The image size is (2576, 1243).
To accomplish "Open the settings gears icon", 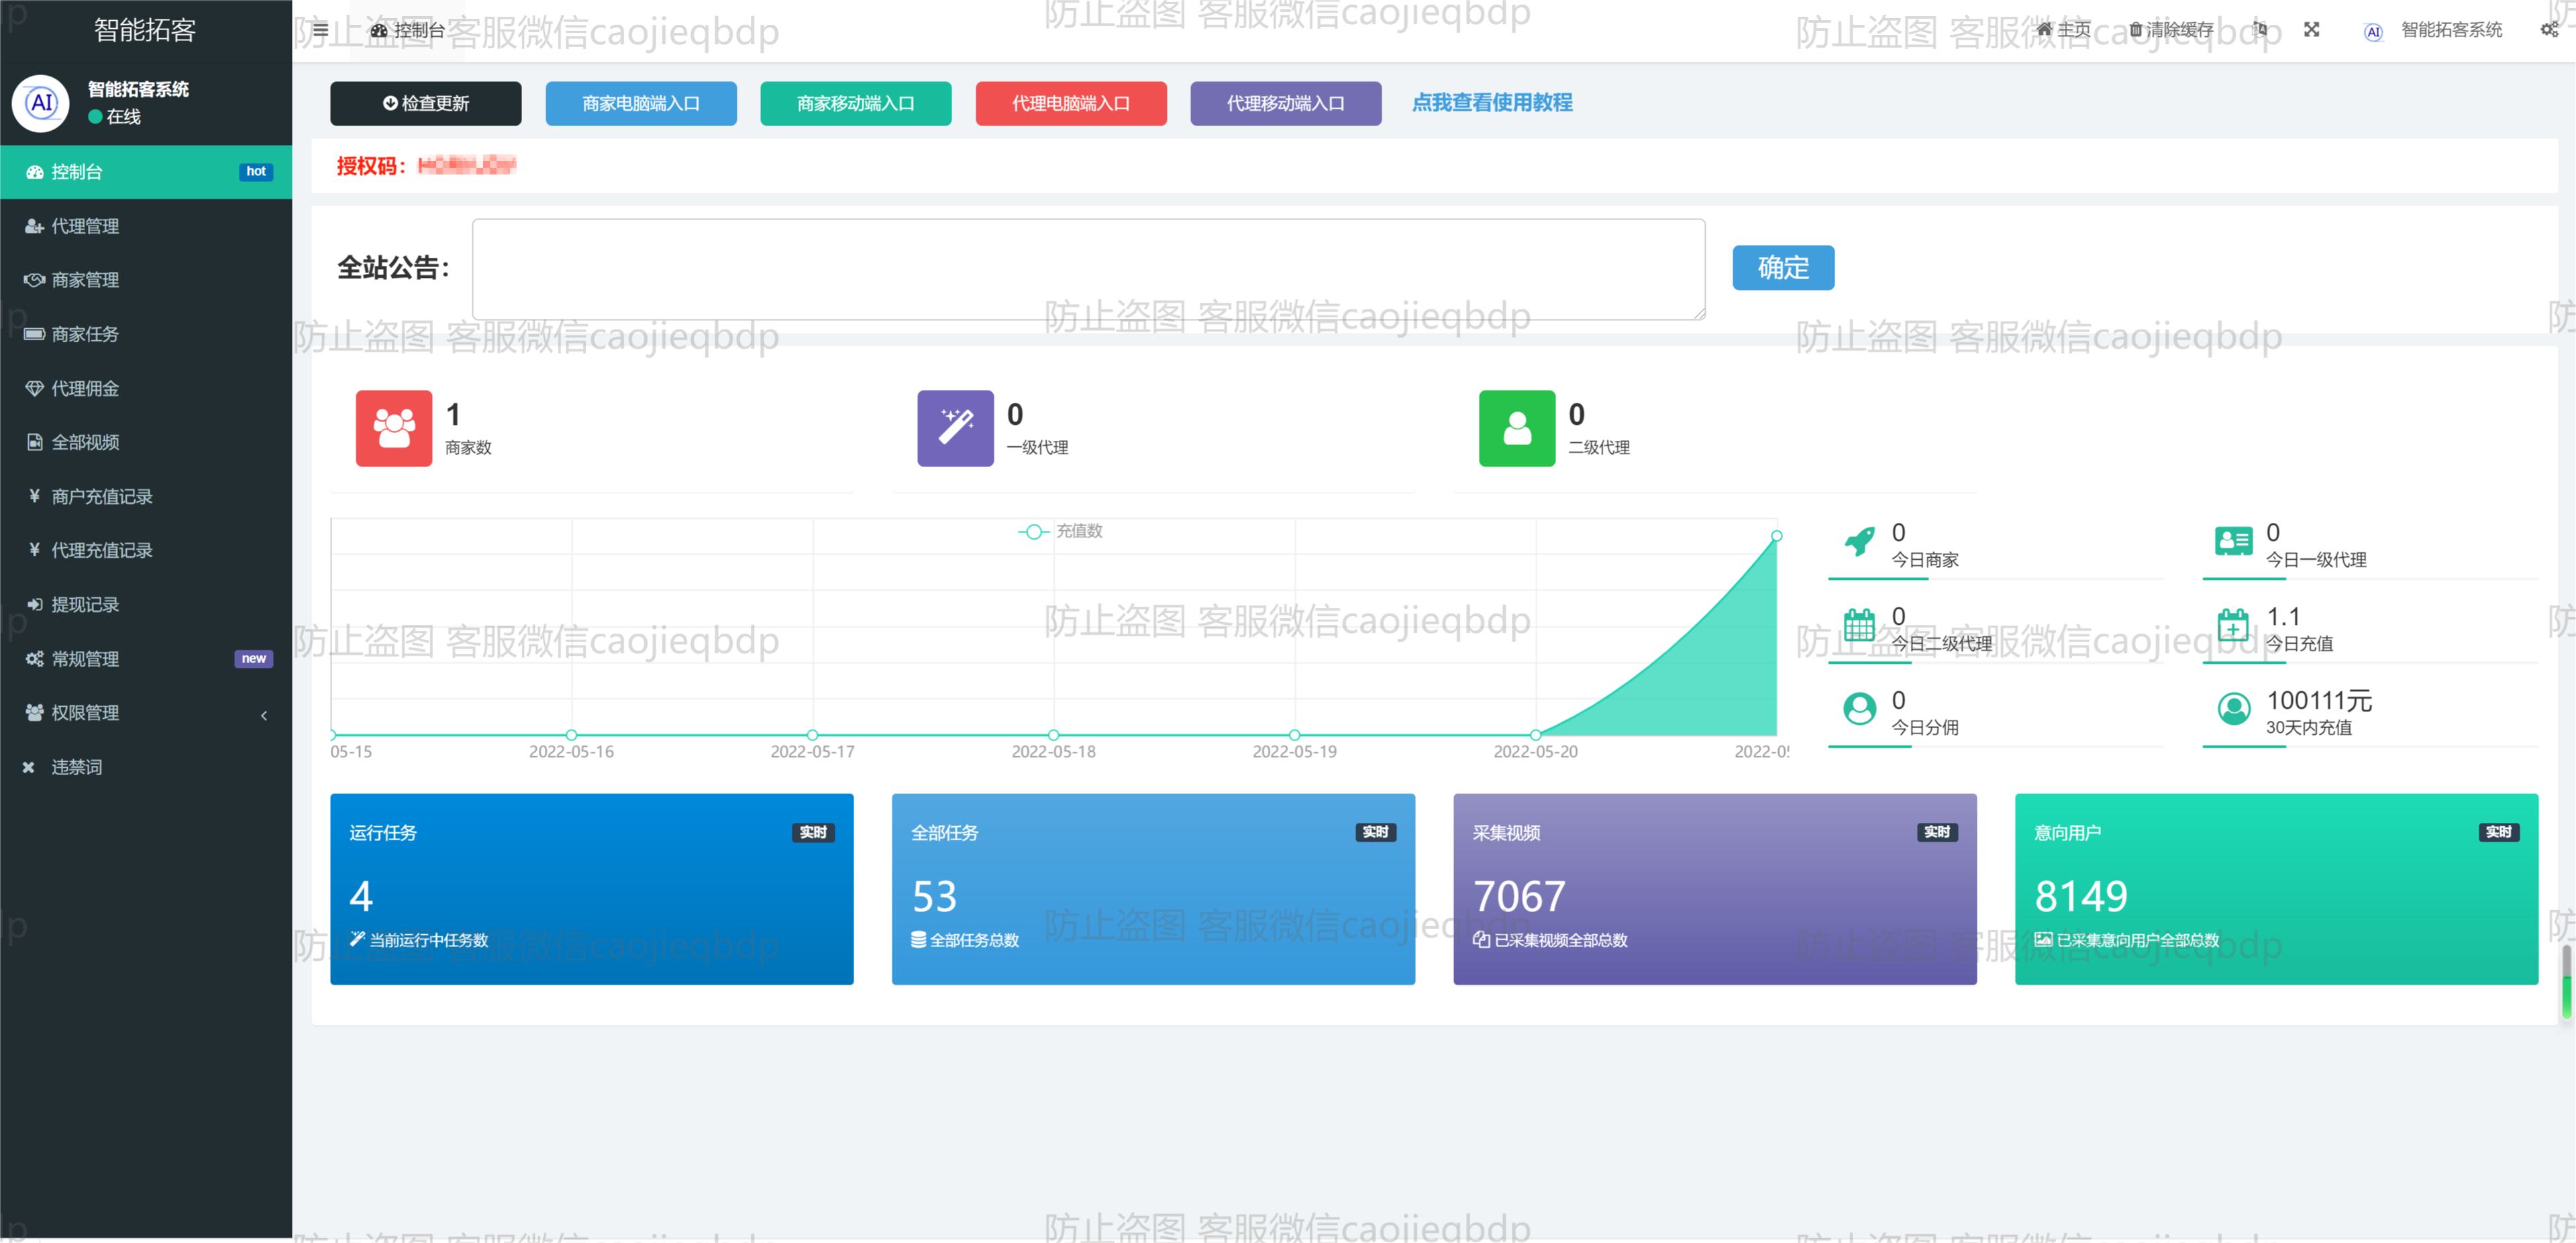I will click(2549, 29).
